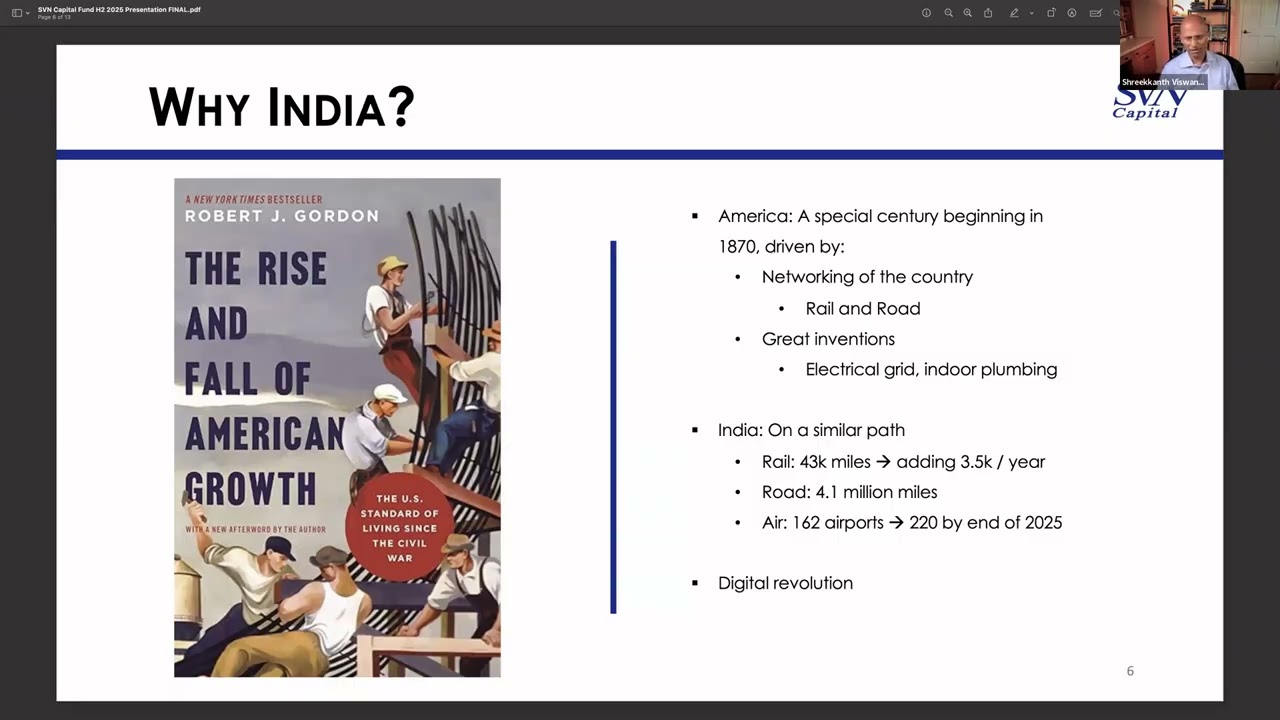Select the highlight pen tool
This screenshot has width=1280, height=720.
point(1014,13)
